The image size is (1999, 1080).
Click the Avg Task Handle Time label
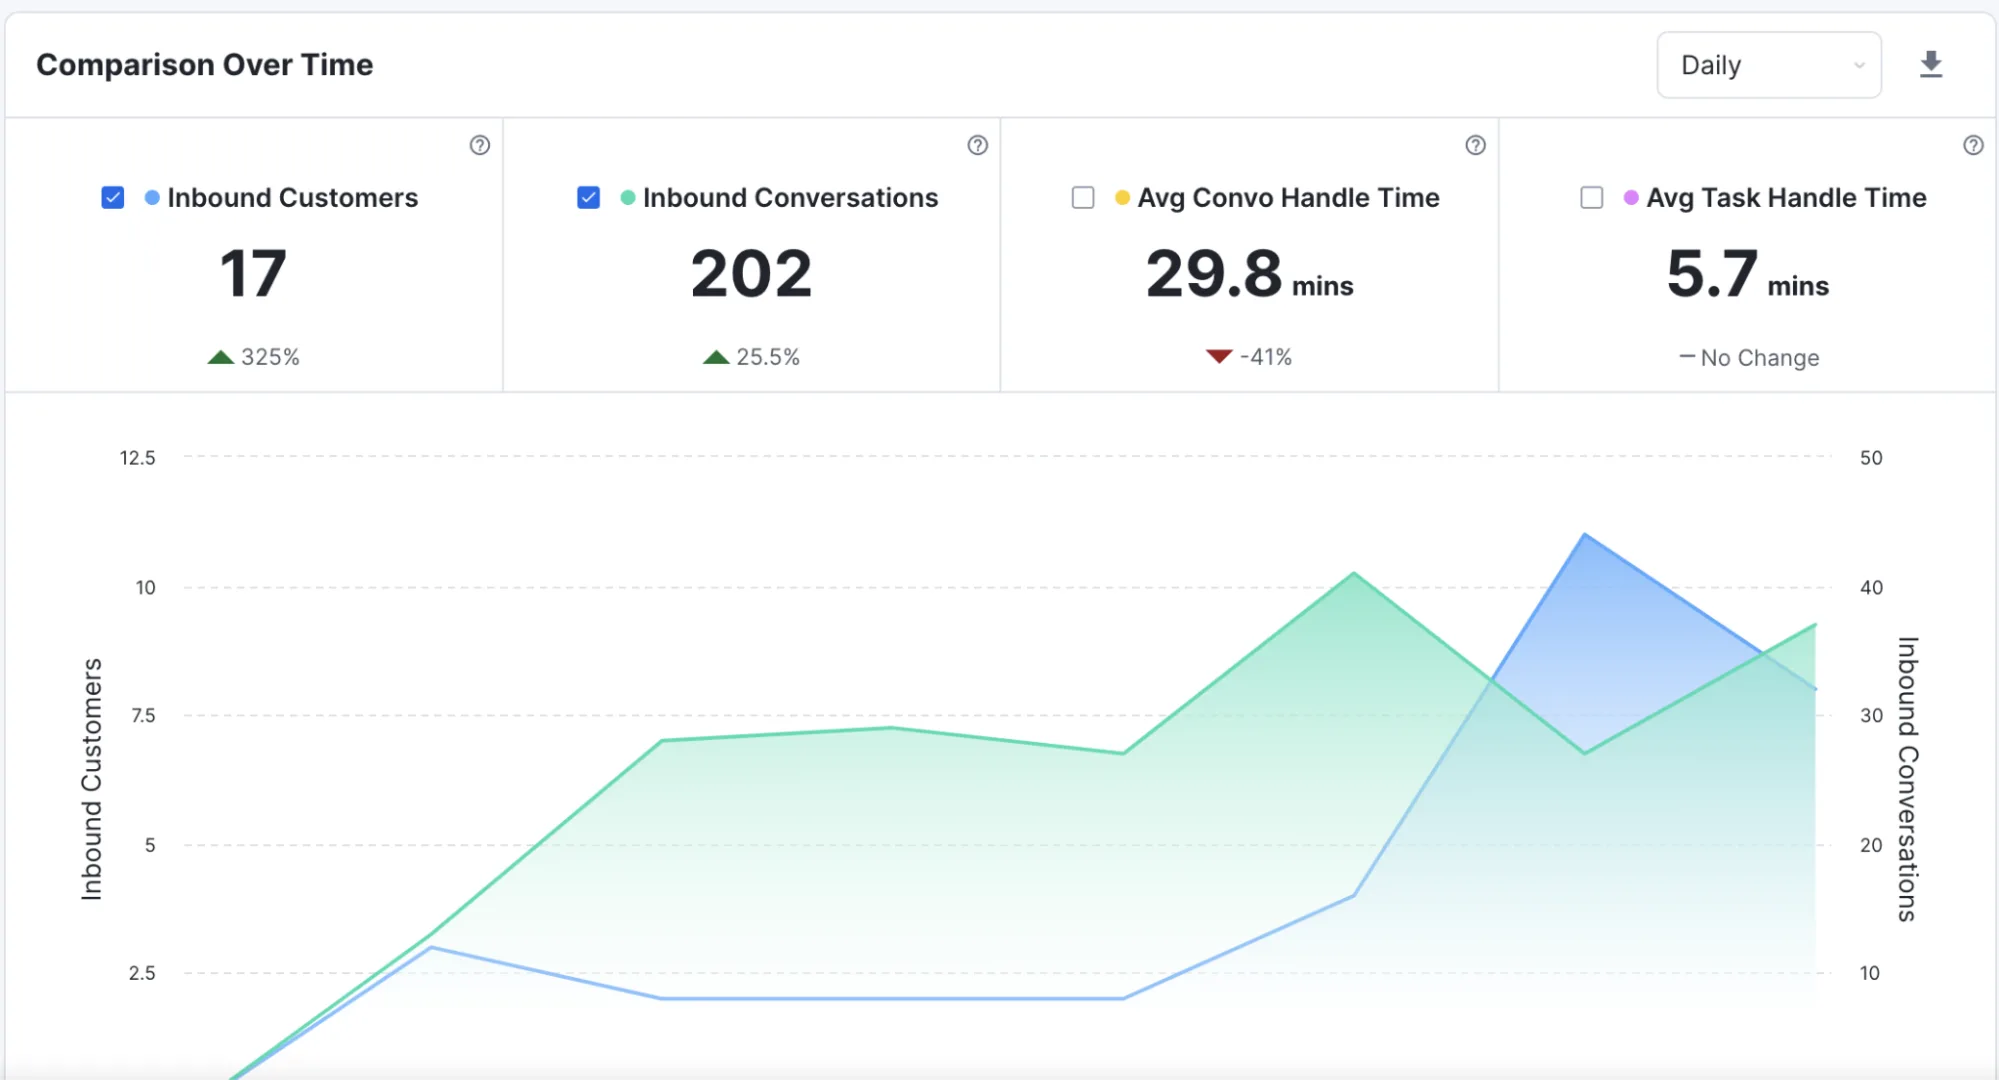point(1786,198)
